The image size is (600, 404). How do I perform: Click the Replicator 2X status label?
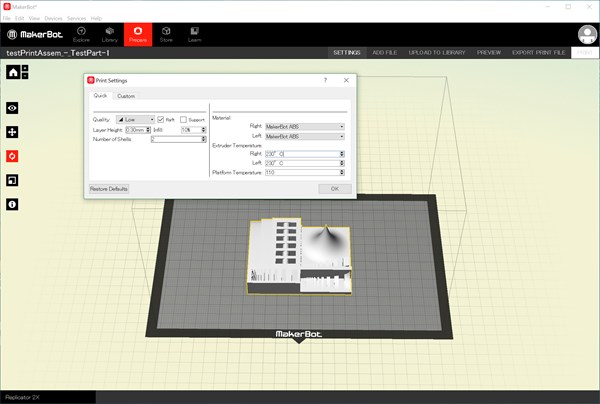point(23,397)
